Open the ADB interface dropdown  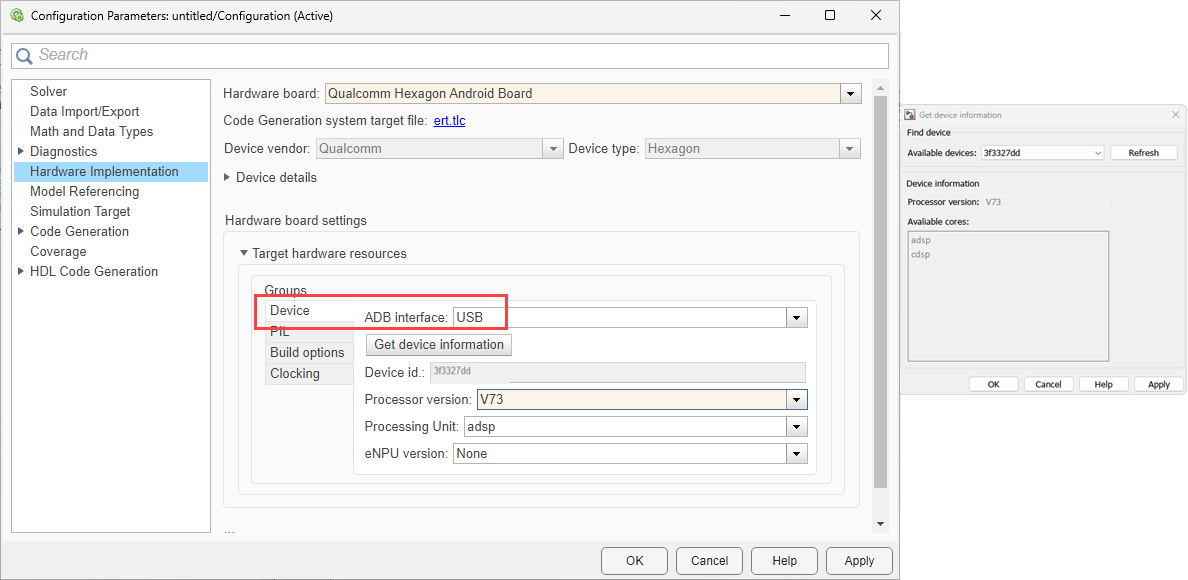796,317
